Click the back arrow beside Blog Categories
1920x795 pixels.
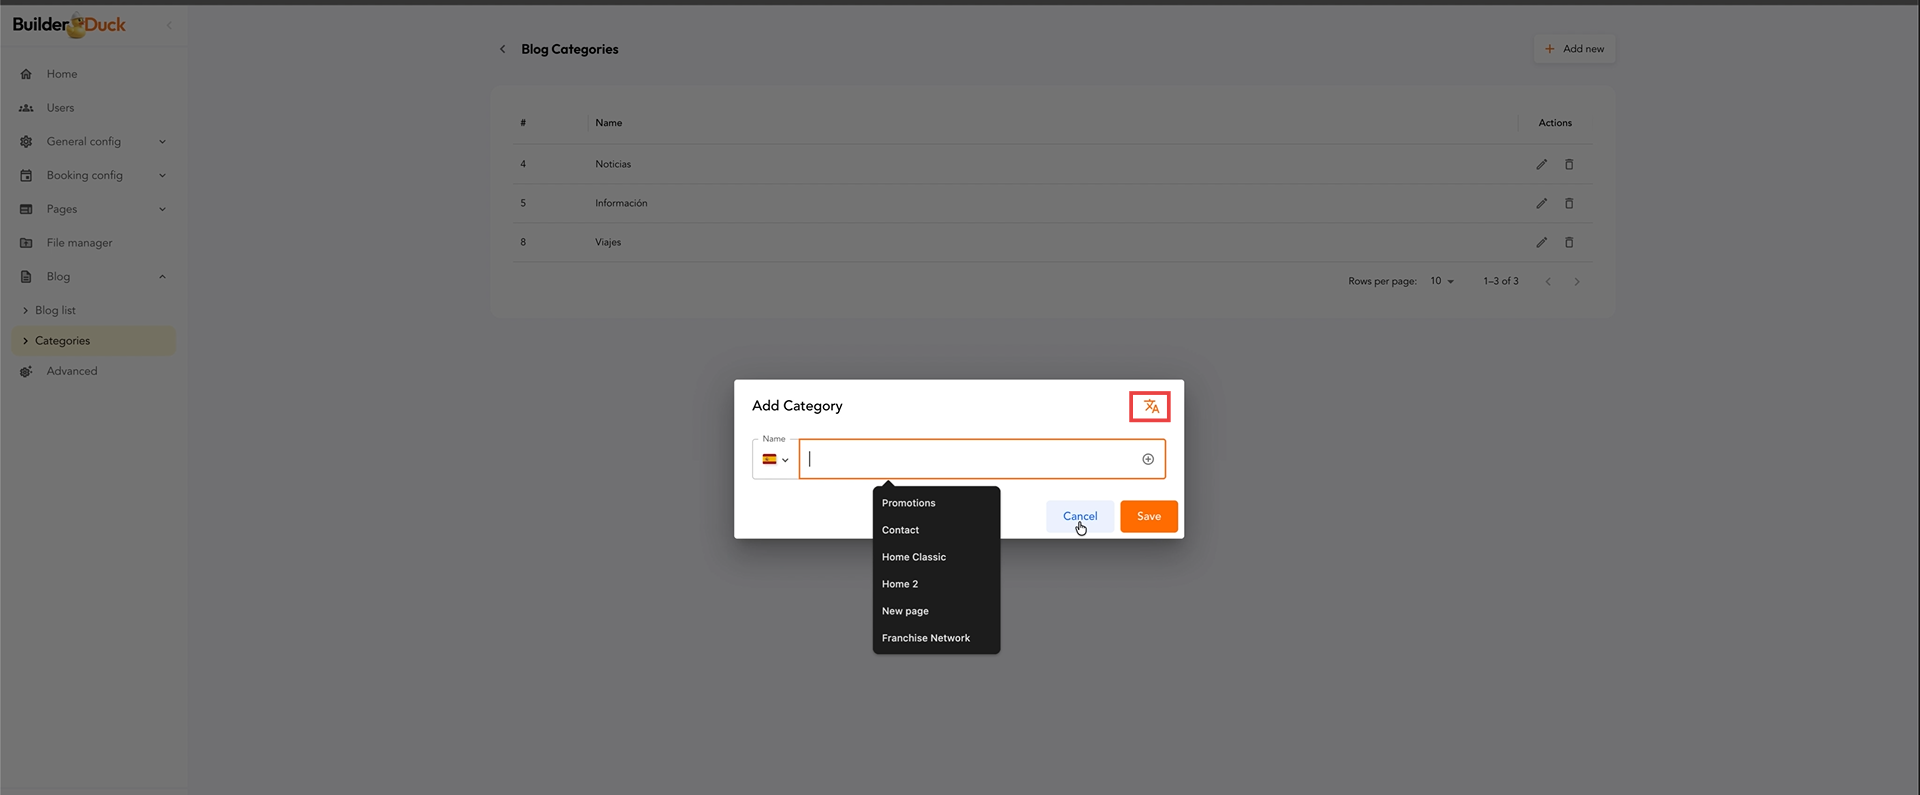pyautogui.click(x=502, y=49)
